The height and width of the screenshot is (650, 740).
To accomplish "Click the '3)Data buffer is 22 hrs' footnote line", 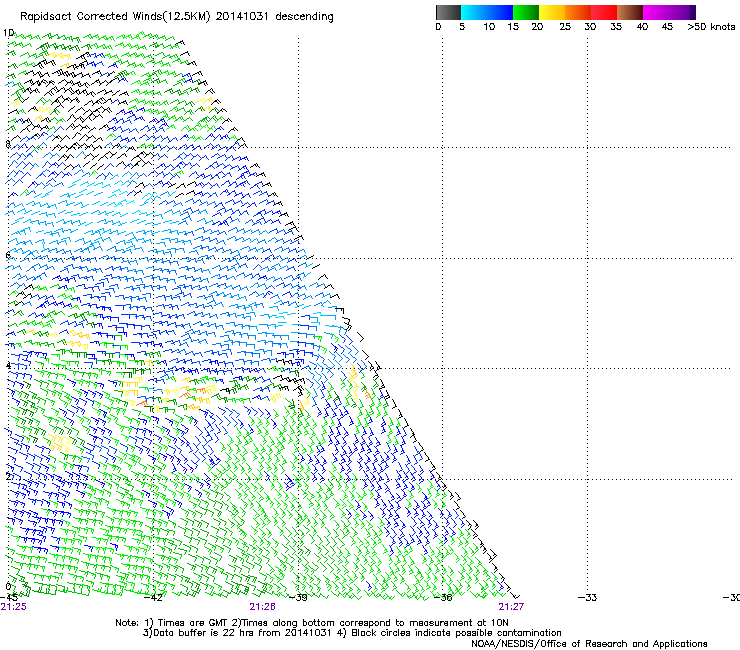I will (x=352, y=633).
